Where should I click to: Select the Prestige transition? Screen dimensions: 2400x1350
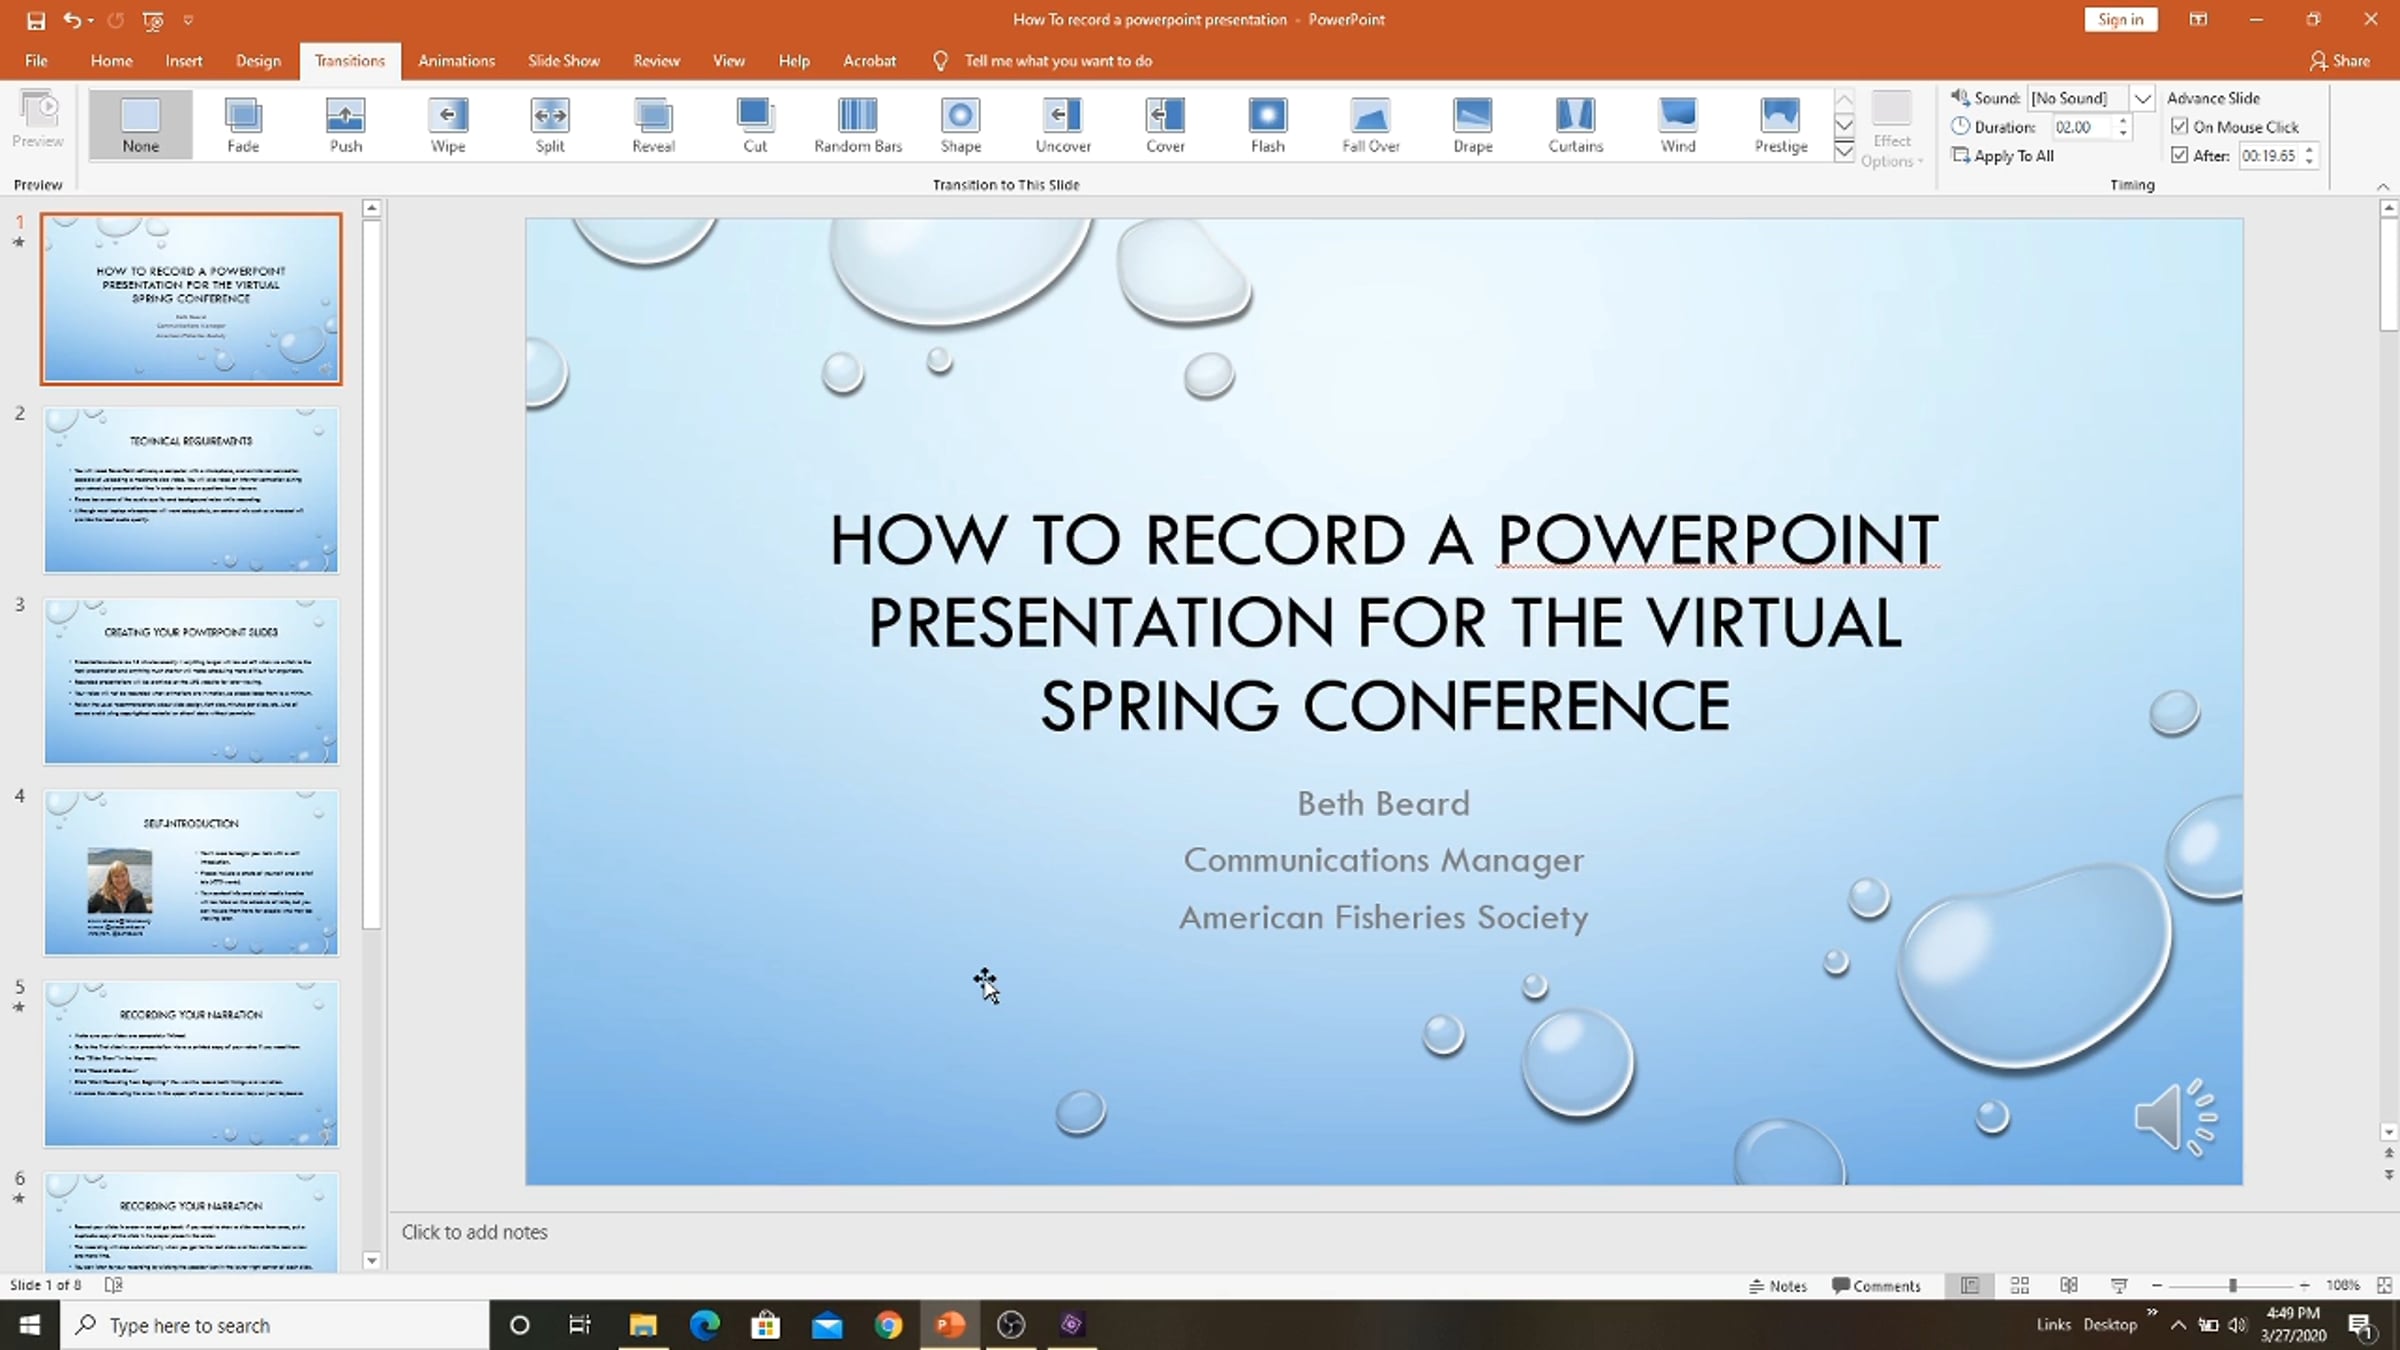pyautogui.click(x=1780, y=125)
